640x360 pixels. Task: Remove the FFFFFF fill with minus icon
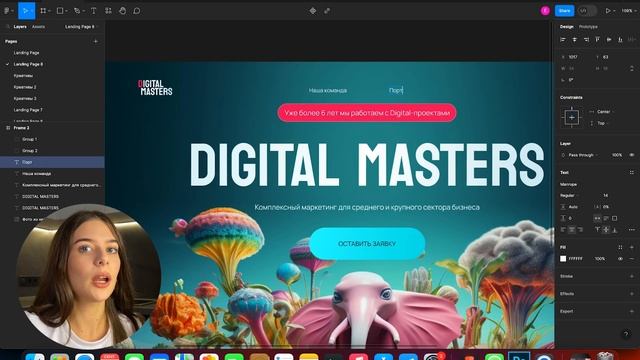pyautogui.click(x=632, y=259)
